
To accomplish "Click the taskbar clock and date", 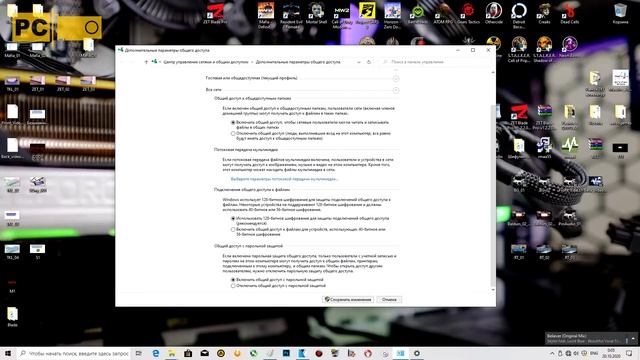I will tap(611, 353).
